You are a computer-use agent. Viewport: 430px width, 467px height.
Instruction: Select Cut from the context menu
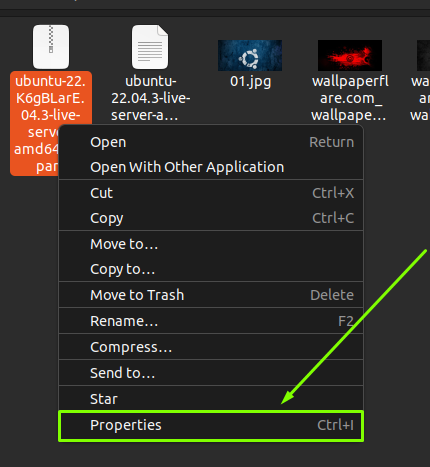(211, 193)
